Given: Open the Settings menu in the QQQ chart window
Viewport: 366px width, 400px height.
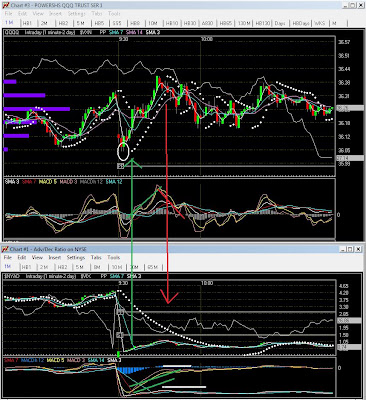Looking at the screenshot, I should (77, 14).
